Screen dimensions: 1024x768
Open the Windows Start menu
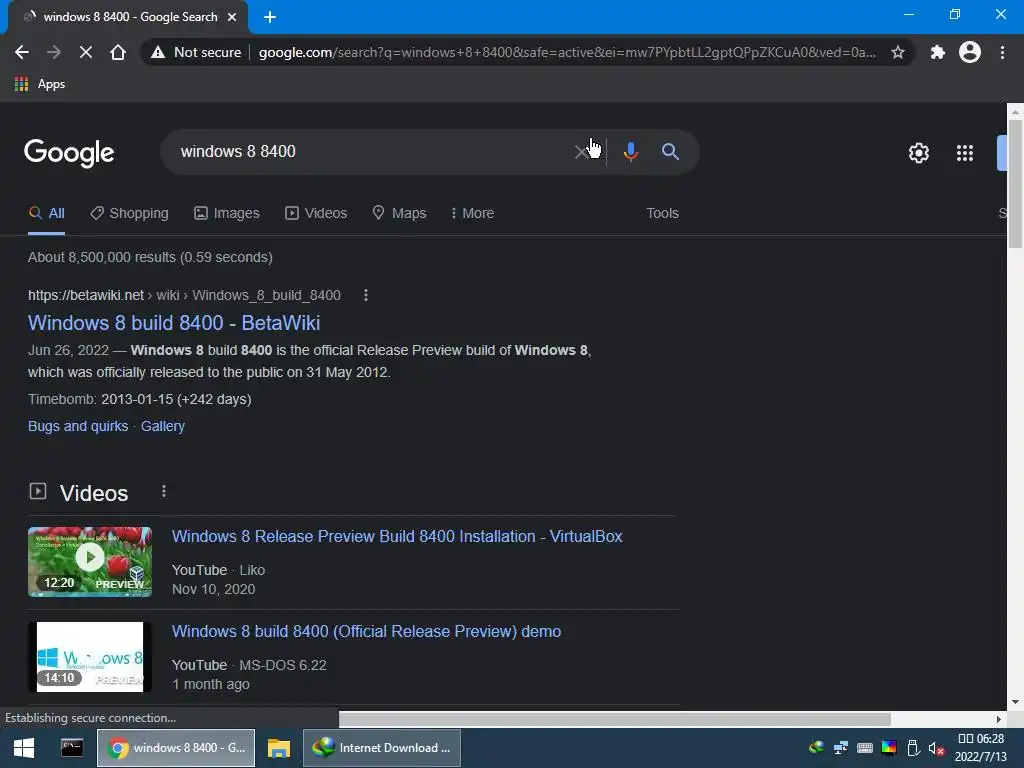(24, 748)
